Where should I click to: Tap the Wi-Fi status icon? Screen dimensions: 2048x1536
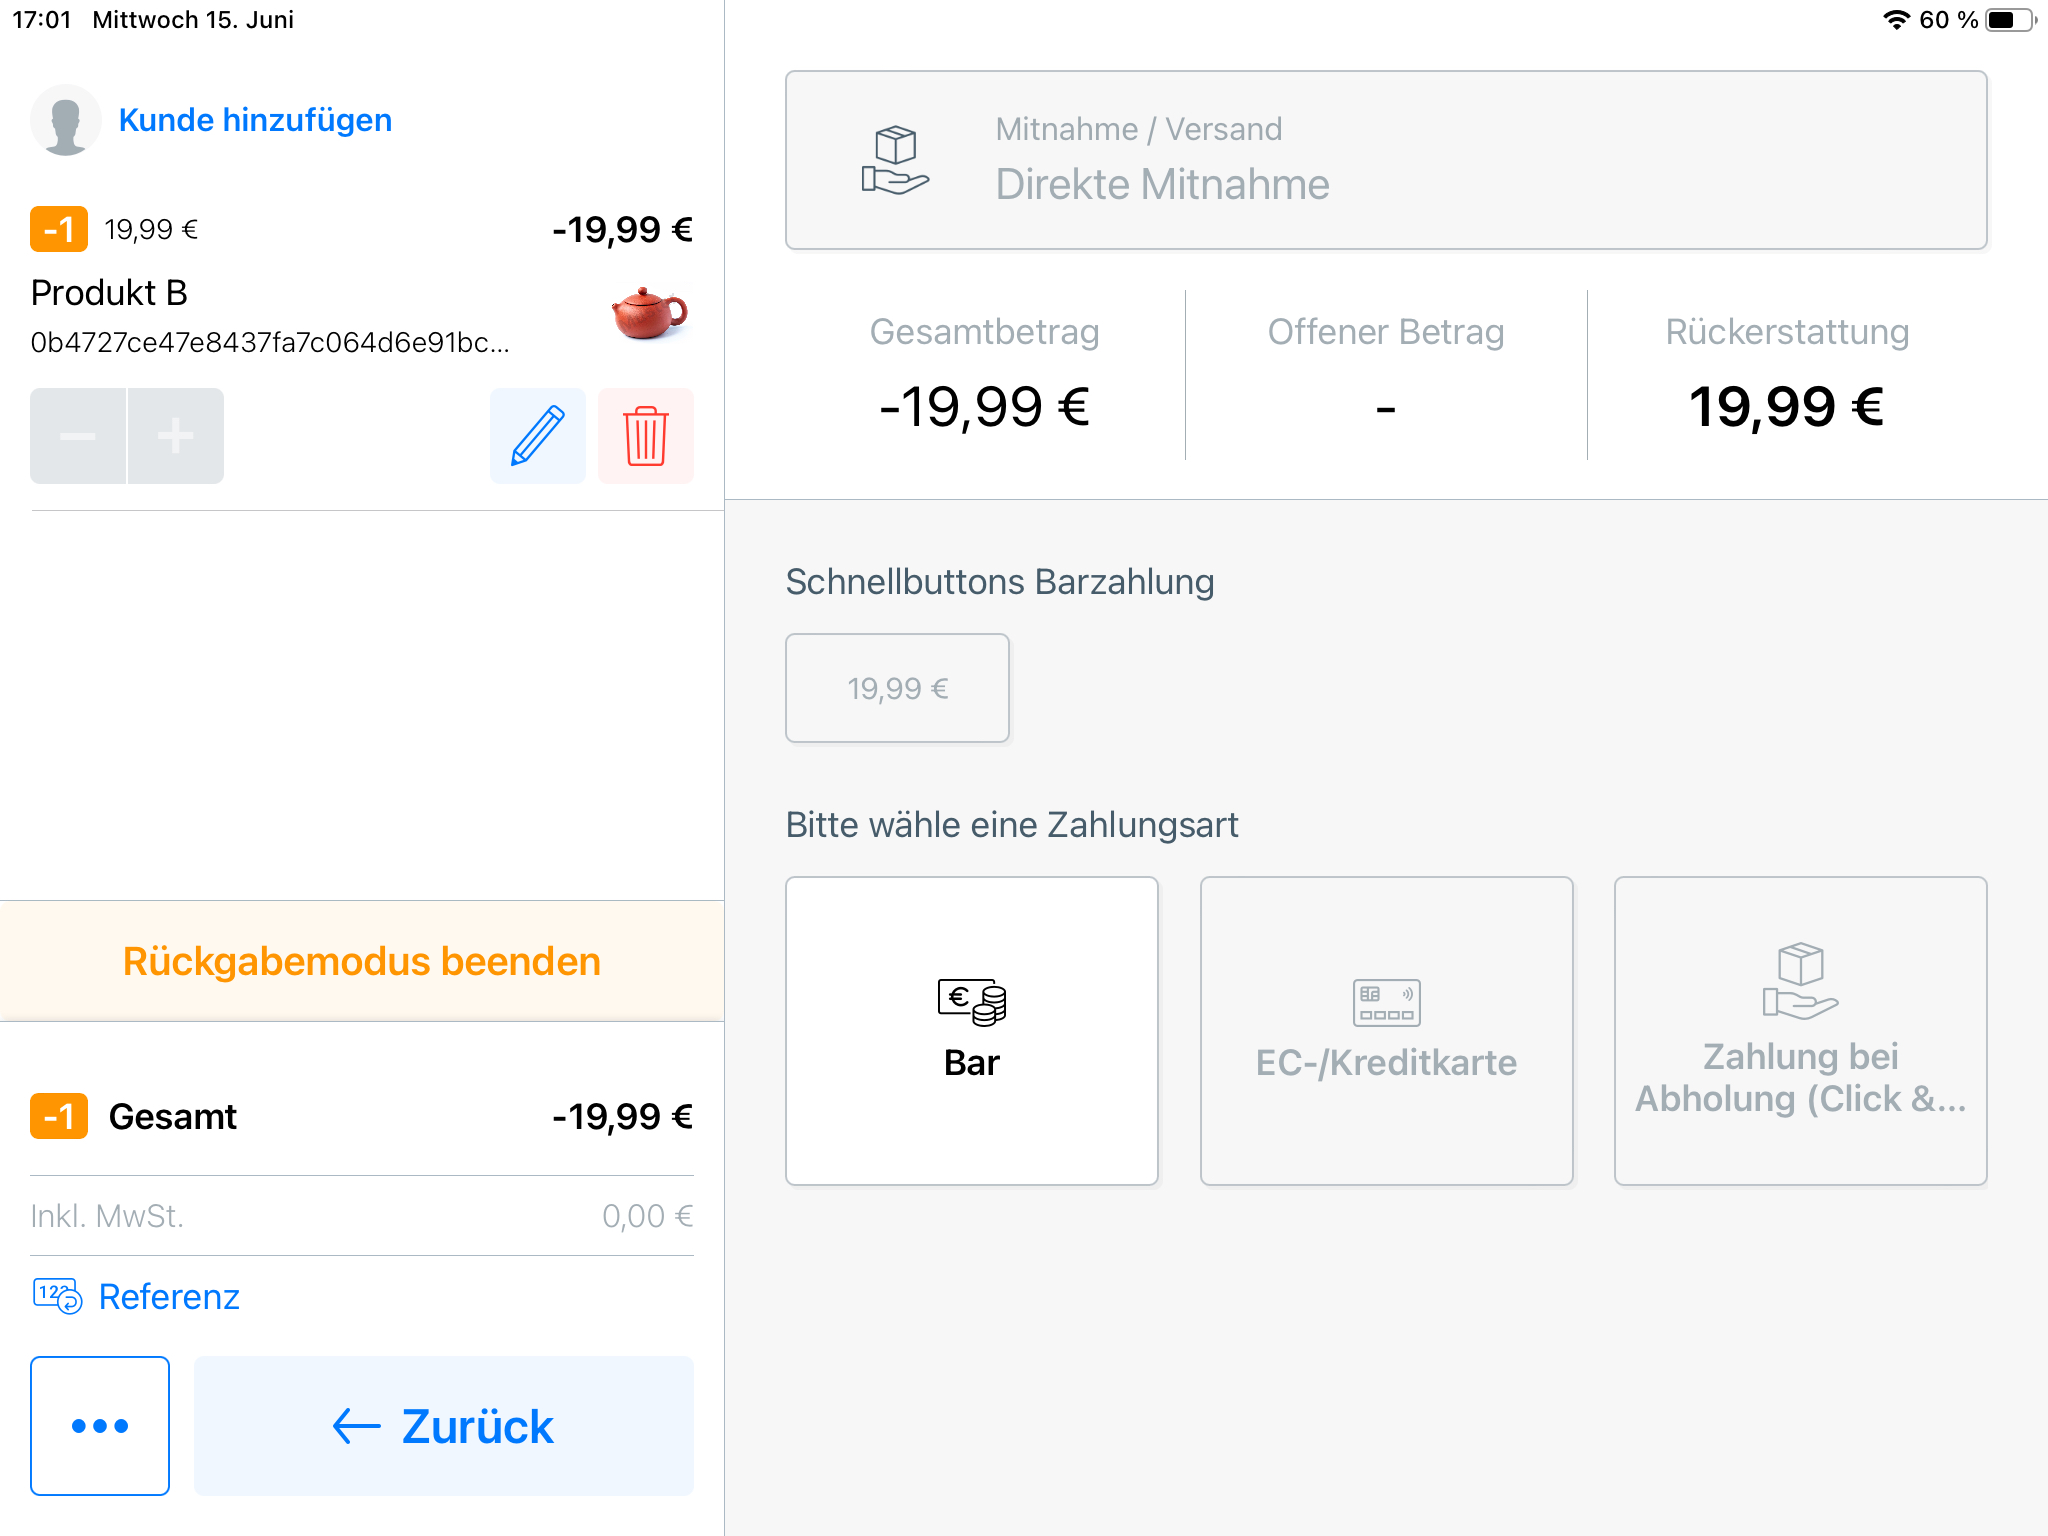(1896, 20)
